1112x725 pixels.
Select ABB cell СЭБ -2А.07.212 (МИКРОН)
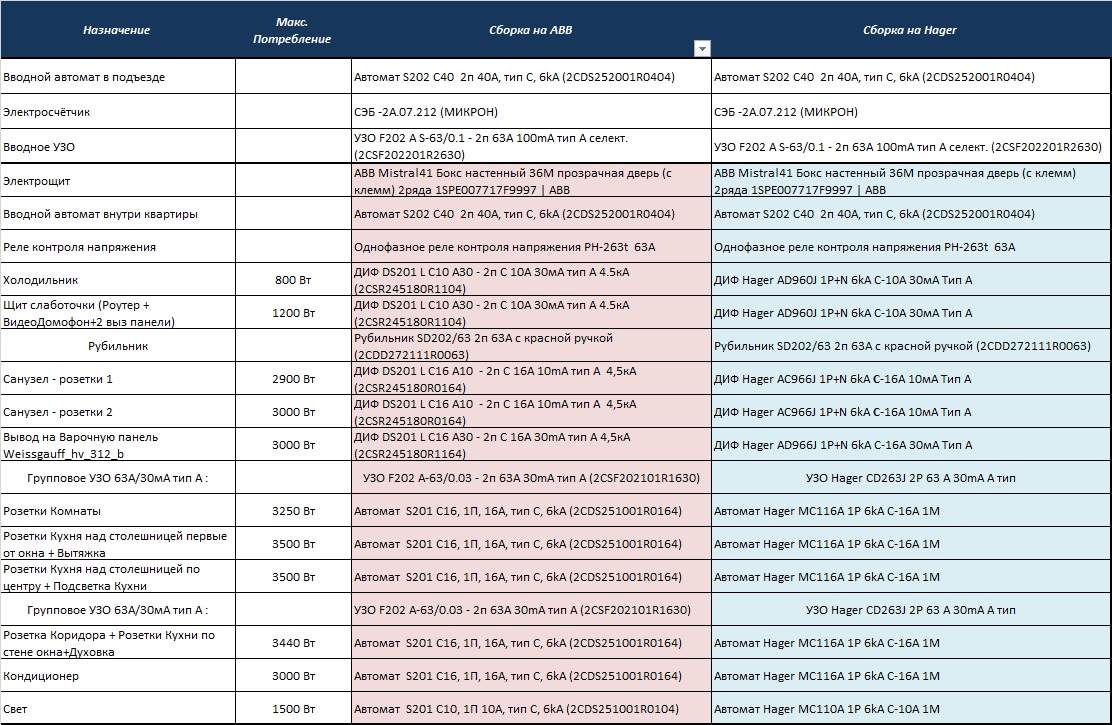click(x=531, y=111)
